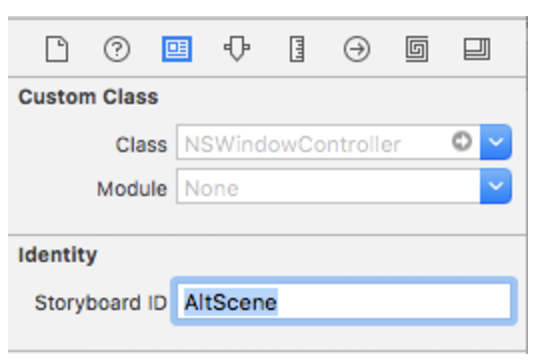
Task: Open the File inspector page icon
Action: coord(57,49)
